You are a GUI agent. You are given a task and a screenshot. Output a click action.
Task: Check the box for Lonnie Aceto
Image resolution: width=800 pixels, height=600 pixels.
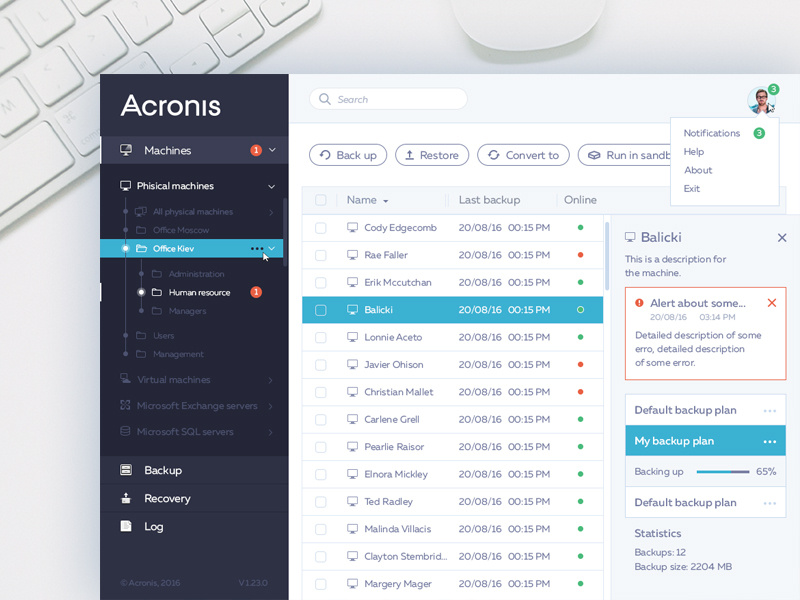point(320,337)
